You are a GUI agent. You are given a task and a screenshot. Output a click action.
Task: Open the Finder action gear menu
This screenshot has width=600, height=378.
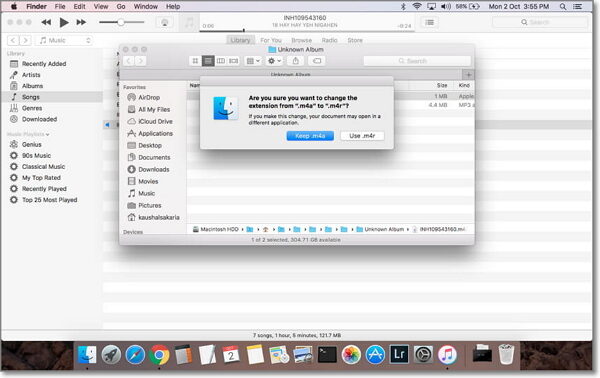point(274,61)
